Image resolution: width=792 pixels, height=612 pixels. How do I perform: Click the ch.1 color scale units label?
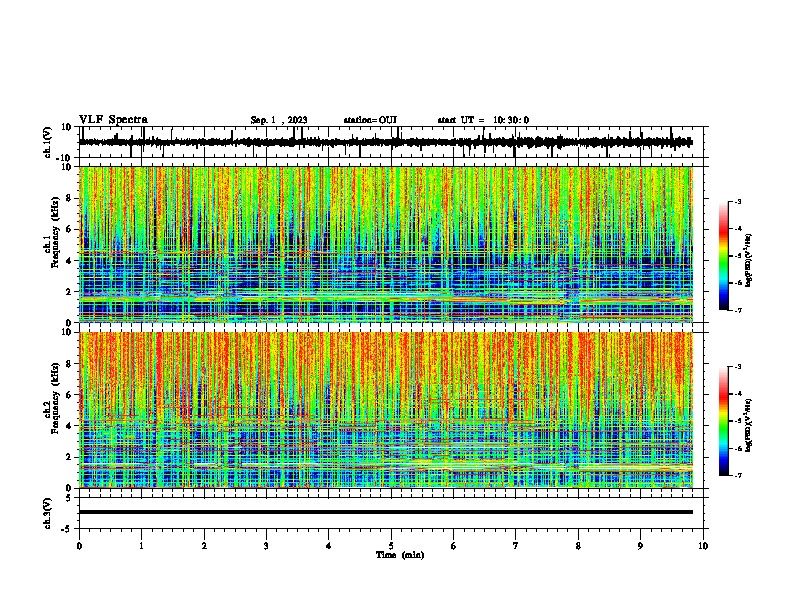[749, 260]
